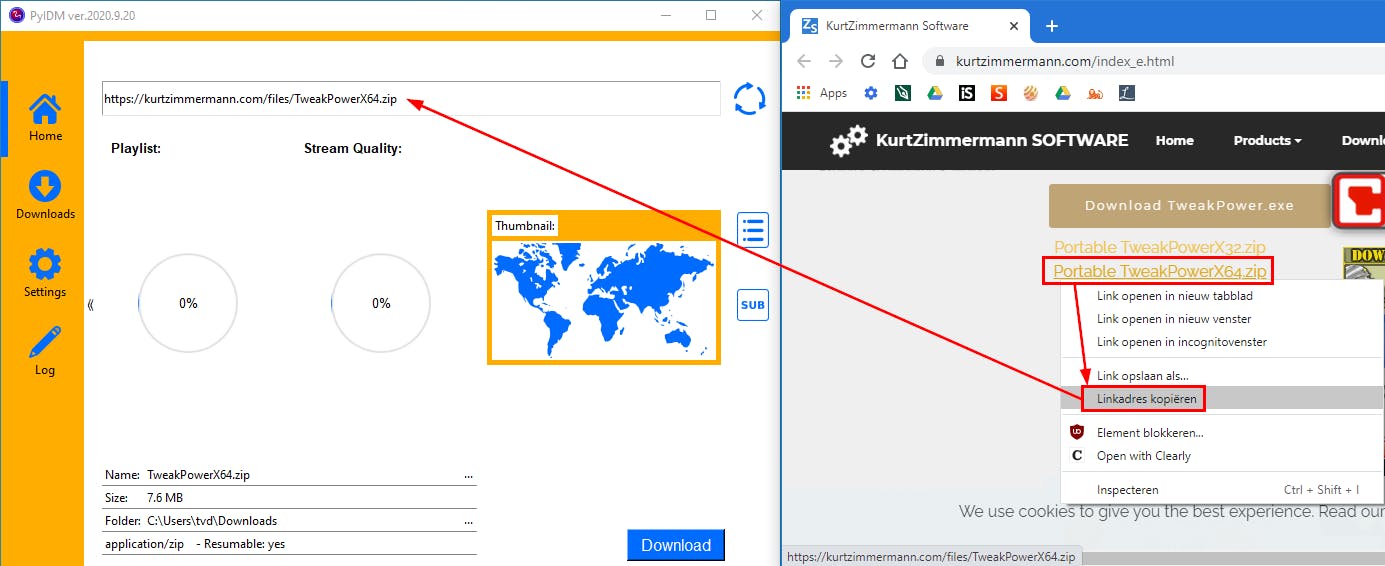Open PyIDM Settings gear in the sidebar

45,274
